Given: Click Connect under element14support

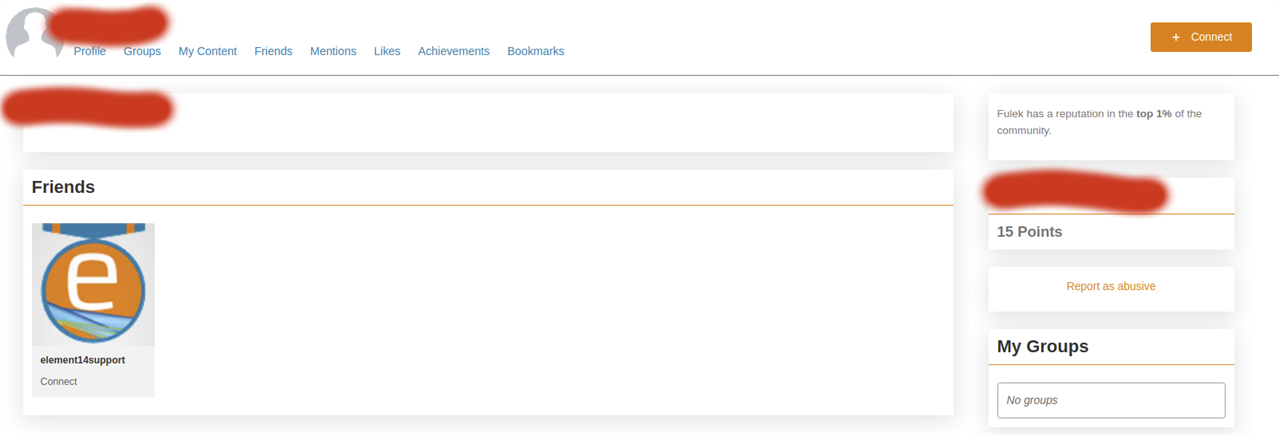Looking at the screenshot, I should pyautogui.click(x=59, y=382).
